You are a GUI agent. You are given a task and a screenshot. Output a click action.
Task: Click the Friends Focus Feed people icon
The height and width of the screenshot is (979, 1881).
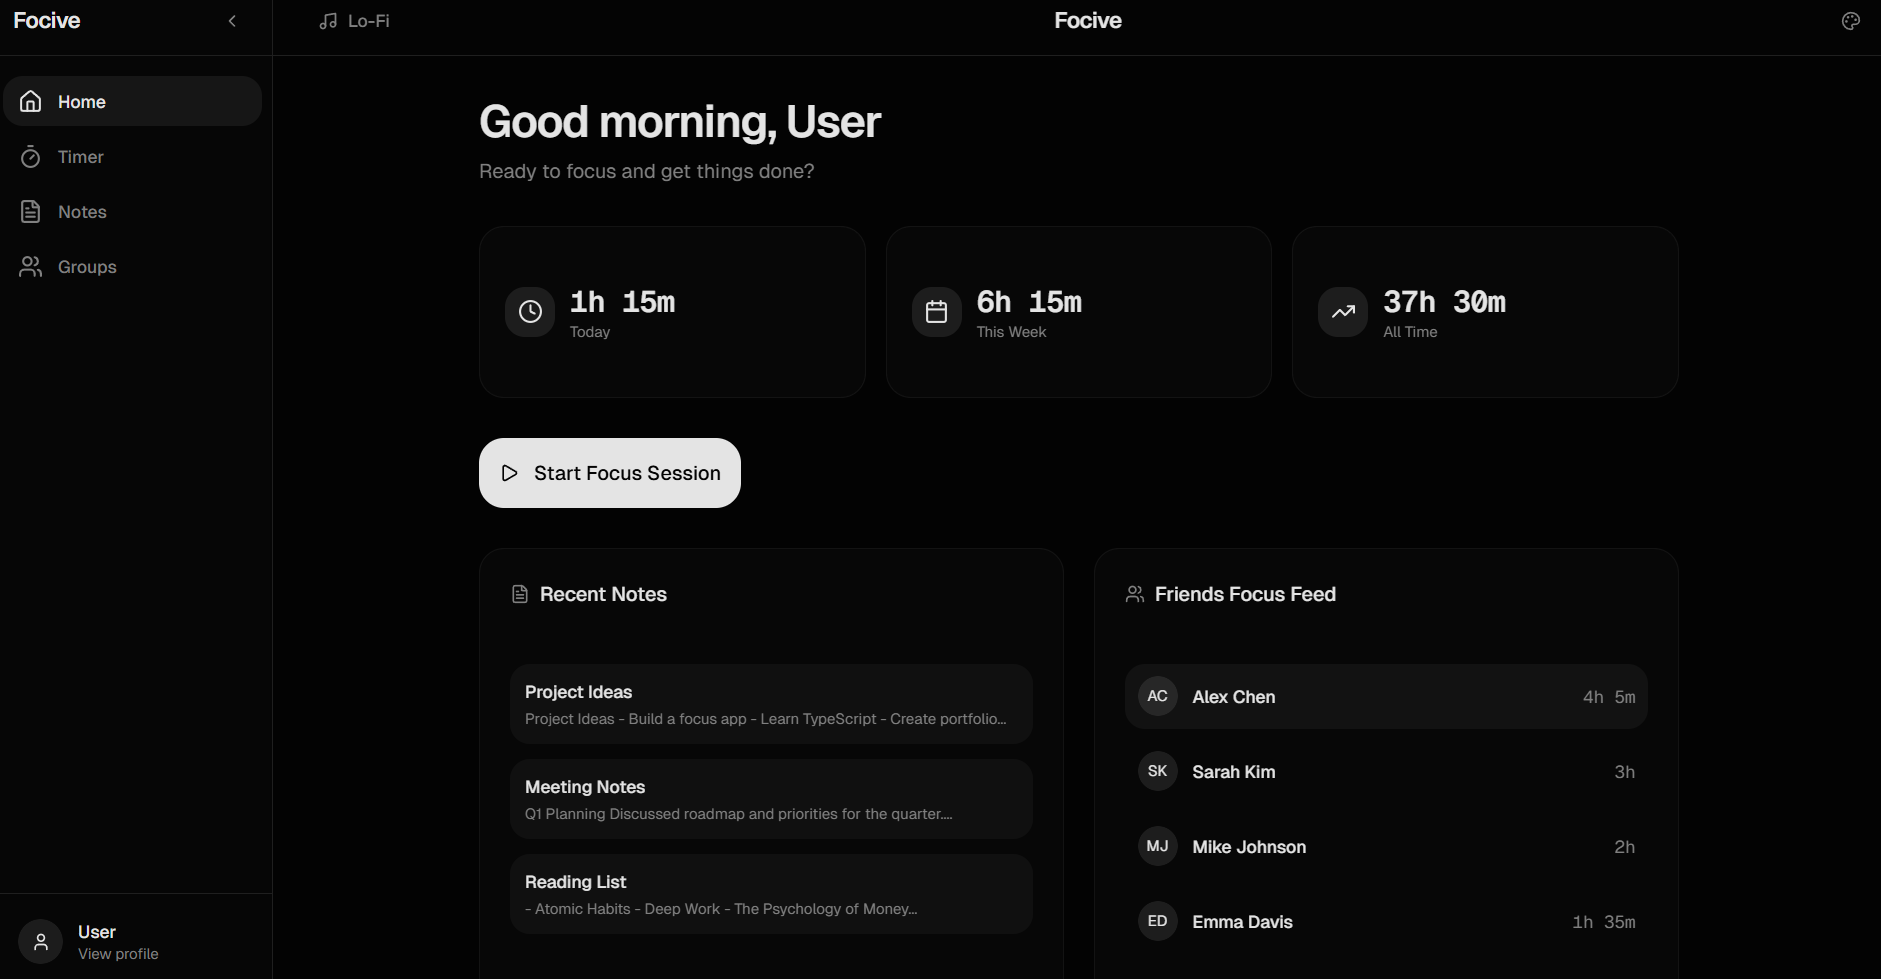[x=1135, y=593]
